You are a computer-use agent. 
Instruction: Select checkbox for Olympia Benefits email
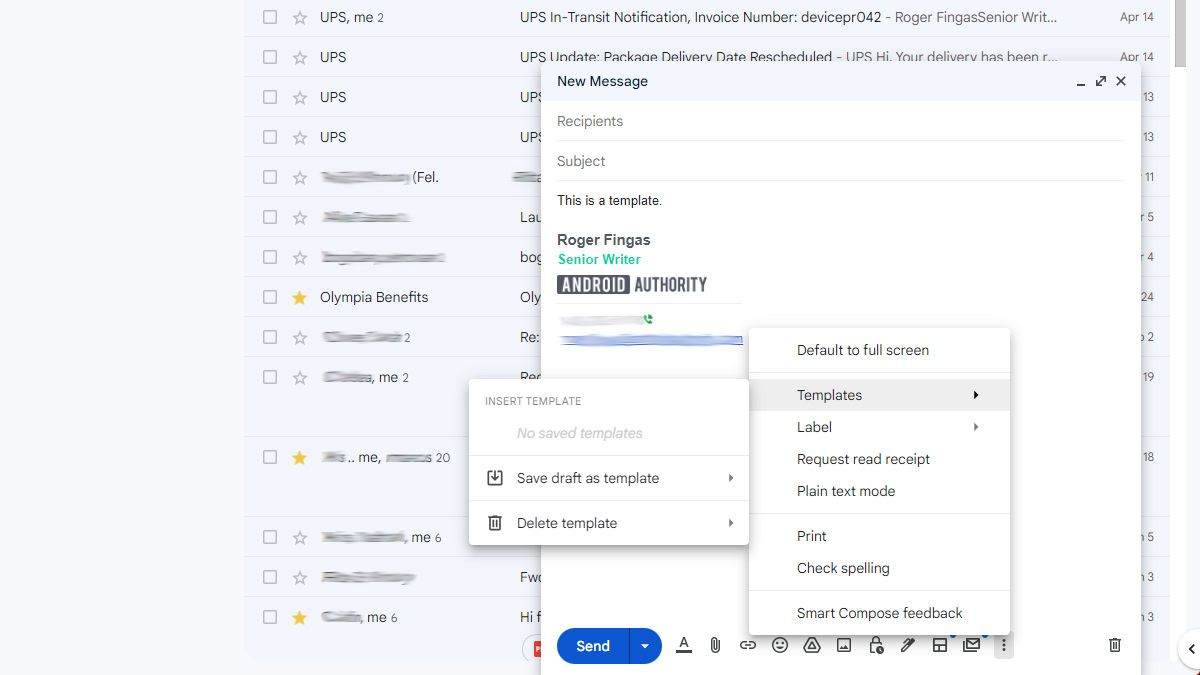click(270, 297)
